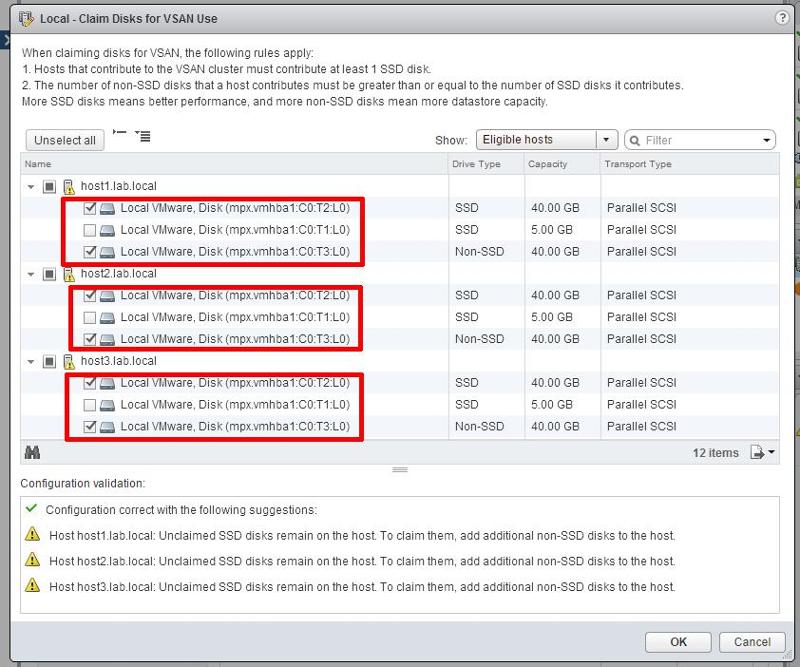This screenshot has width=800, height=667.
Task: Click the green check configuration status icon
Action: (32, 508)
